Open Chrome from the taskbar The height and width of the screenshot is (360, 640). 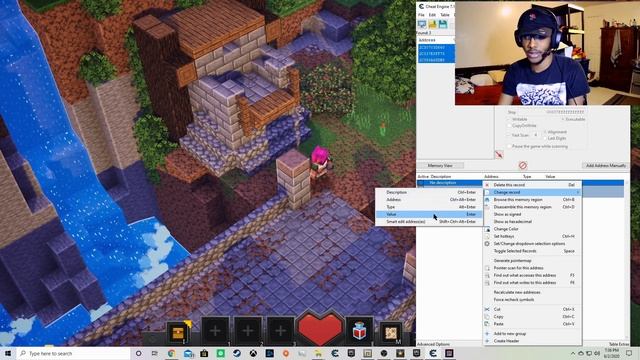tap(171, 353)
